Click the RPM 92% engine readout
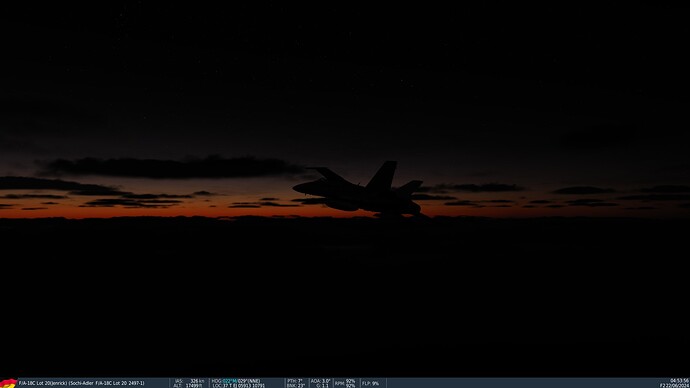 pos(345,383)
